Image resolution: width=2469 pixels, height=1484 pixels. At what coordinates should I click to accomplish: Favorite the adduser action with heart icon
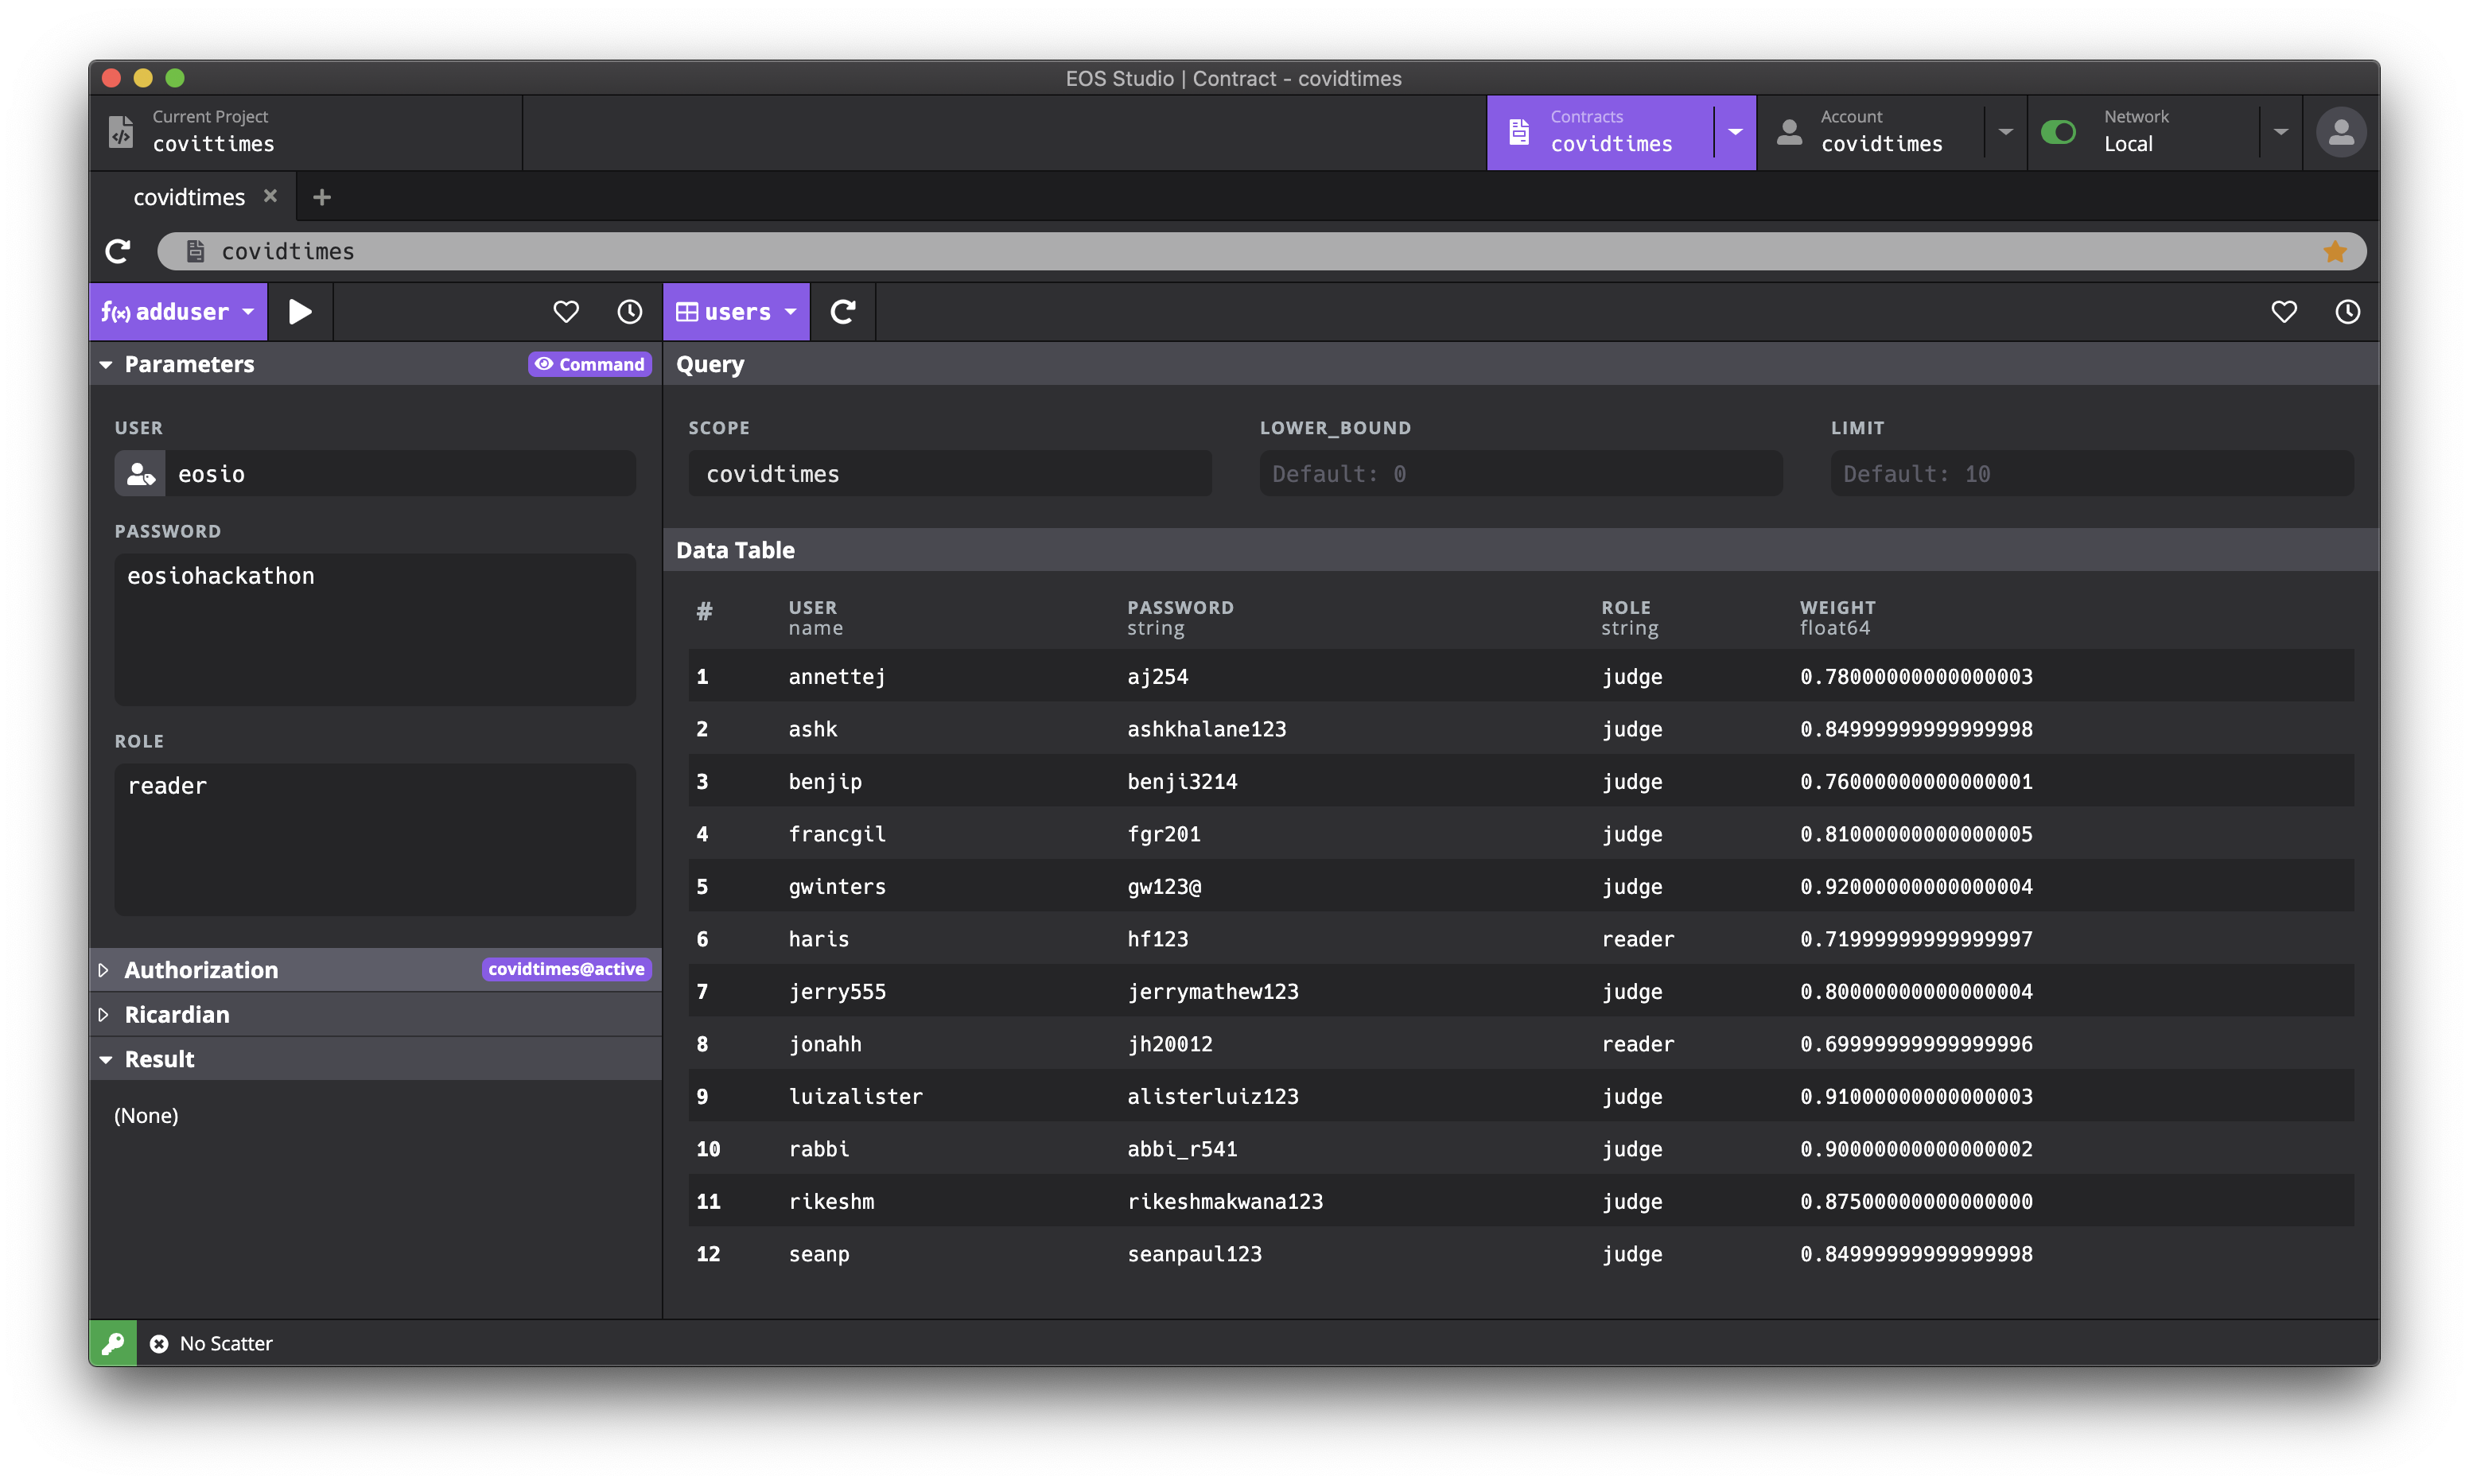(566, 312)
